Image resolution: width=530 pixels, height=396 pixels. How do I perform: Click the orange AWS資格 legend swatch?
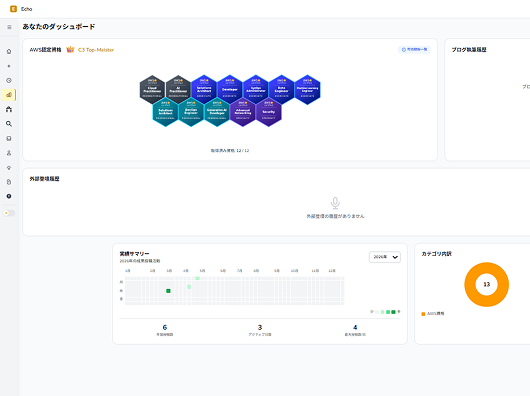423,314
